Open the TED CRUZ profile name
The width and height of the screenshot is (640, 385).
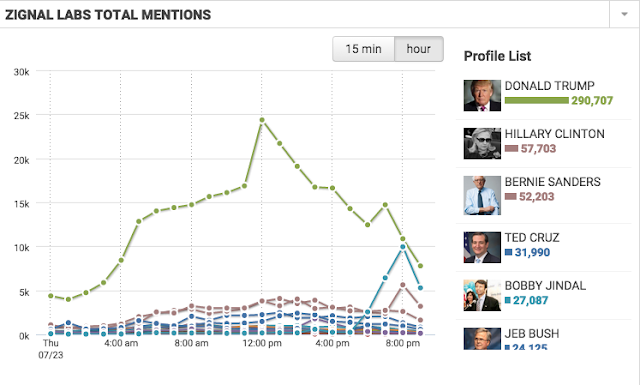tap(532, 238)
